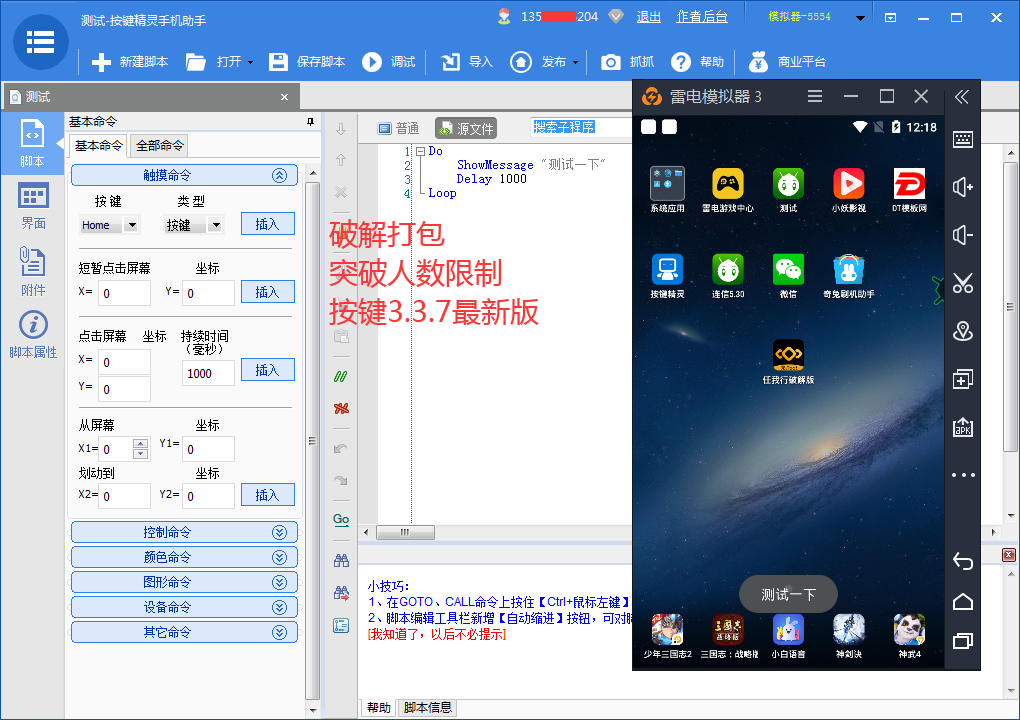Switch to the 基本命令 tab

point(98,145)
